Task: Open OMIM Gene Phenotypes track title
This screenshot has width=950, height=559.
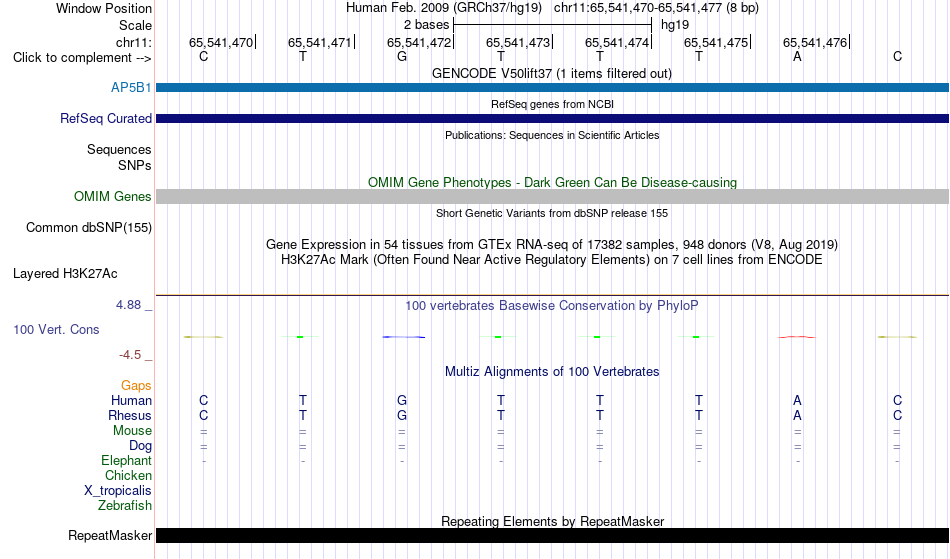Action: tap(553, 182)
